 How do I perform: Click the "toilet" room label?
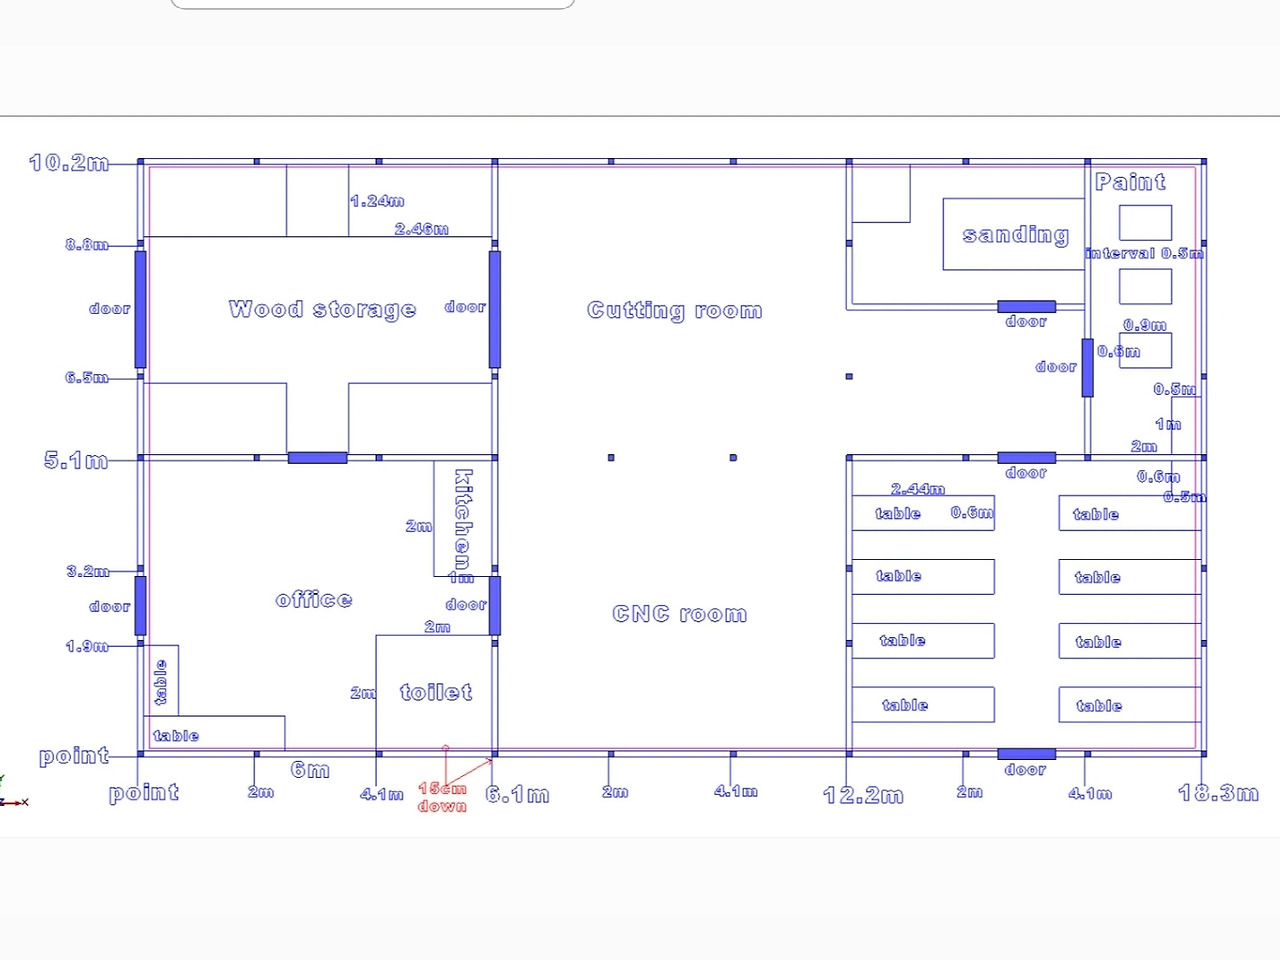coord(436,692)
